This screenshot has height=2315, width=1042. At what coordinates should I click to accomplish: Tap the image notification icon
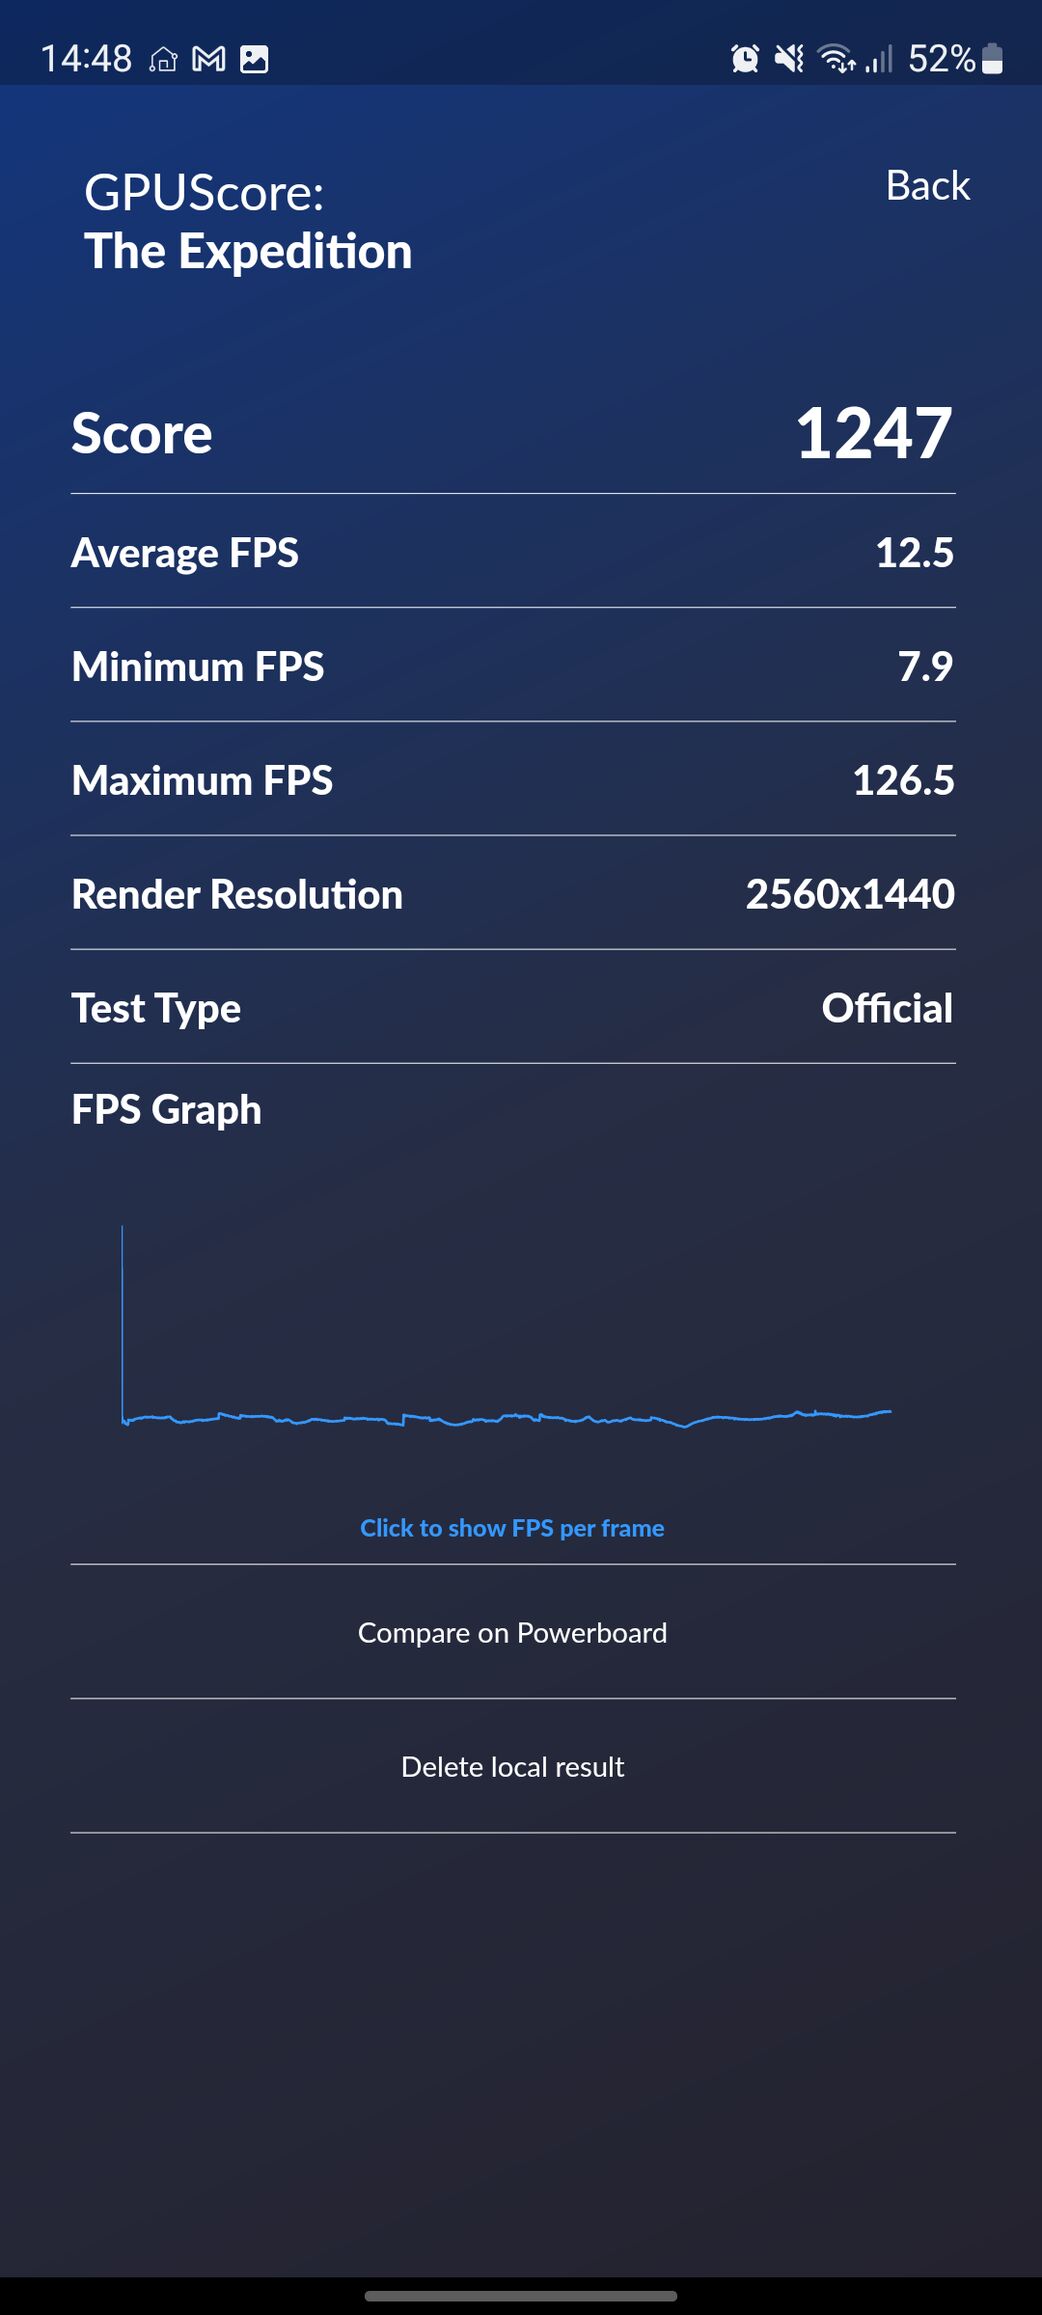tap(254, 60)
